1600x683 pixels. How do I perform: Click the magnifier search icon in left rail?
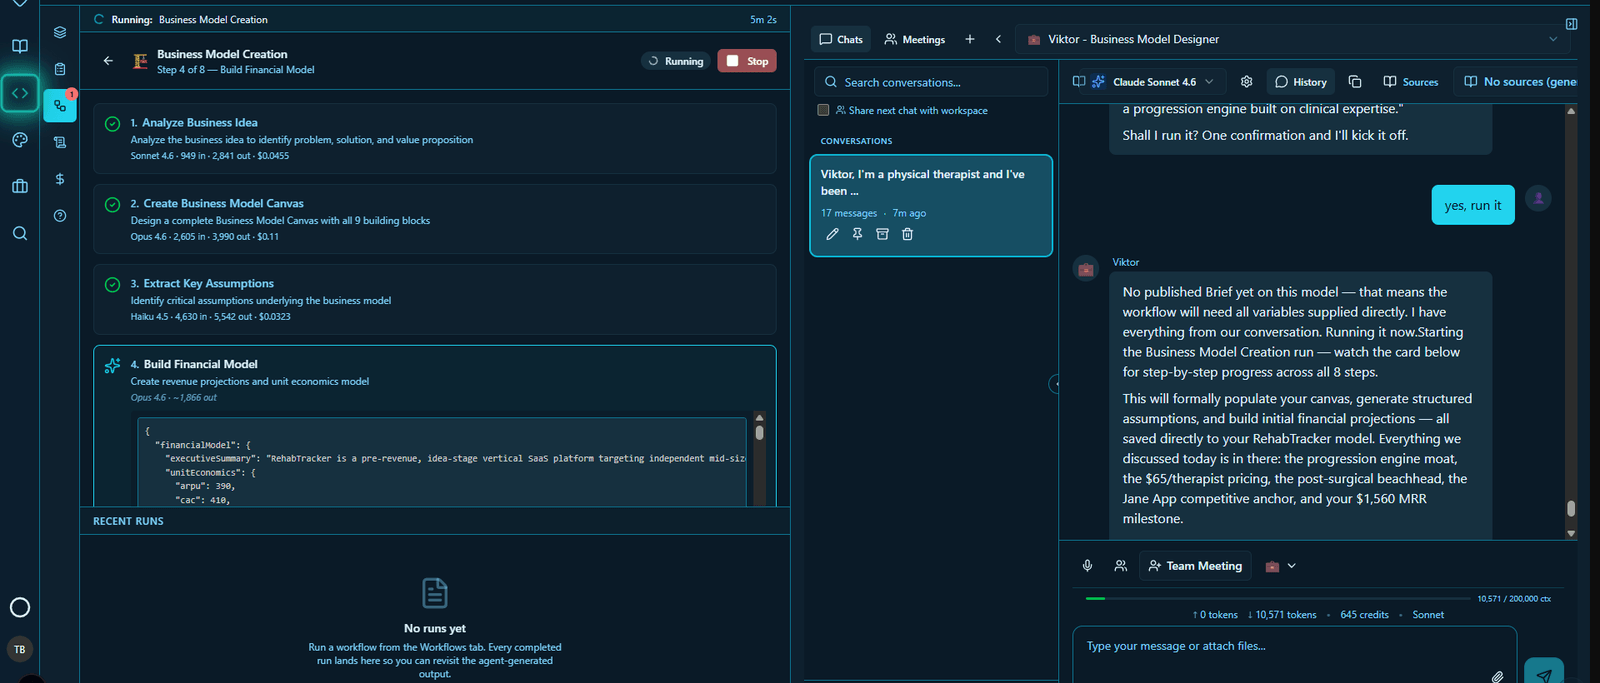tap(20, 233)
